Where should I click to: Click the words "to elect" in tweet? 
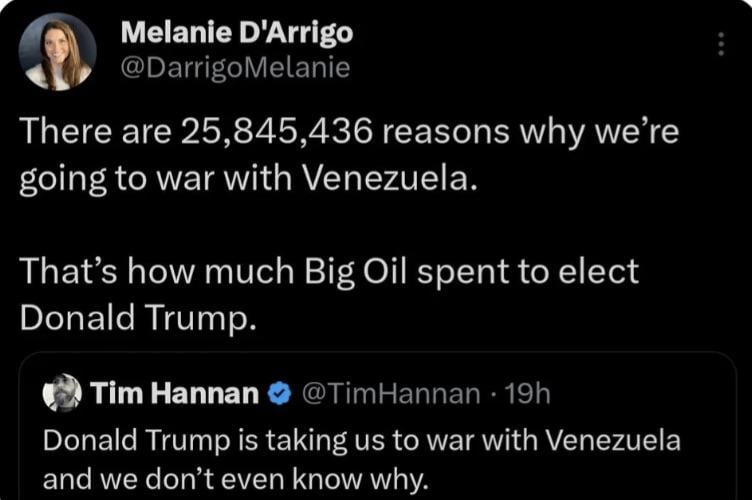pos(584,271)
